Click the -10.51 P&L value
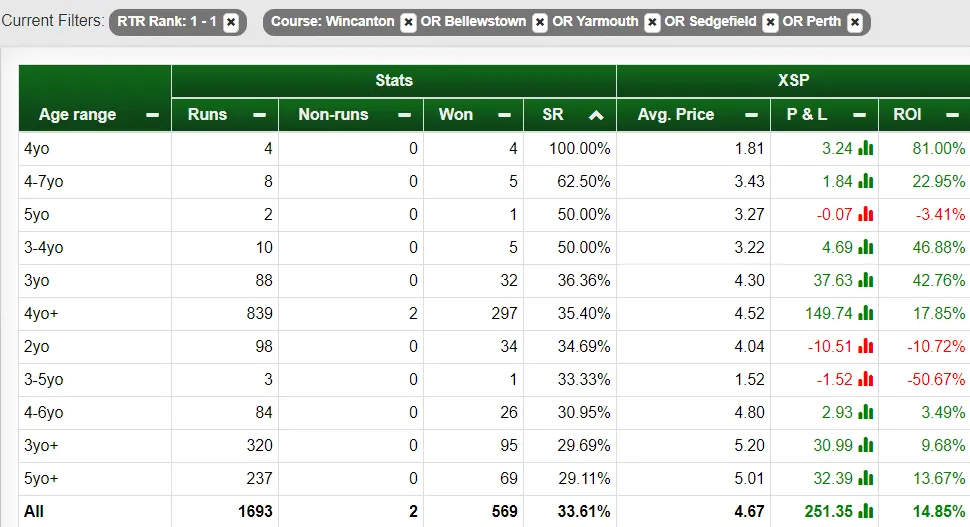The height and width of the screenshot is (527, 970). tap(830, 346)
